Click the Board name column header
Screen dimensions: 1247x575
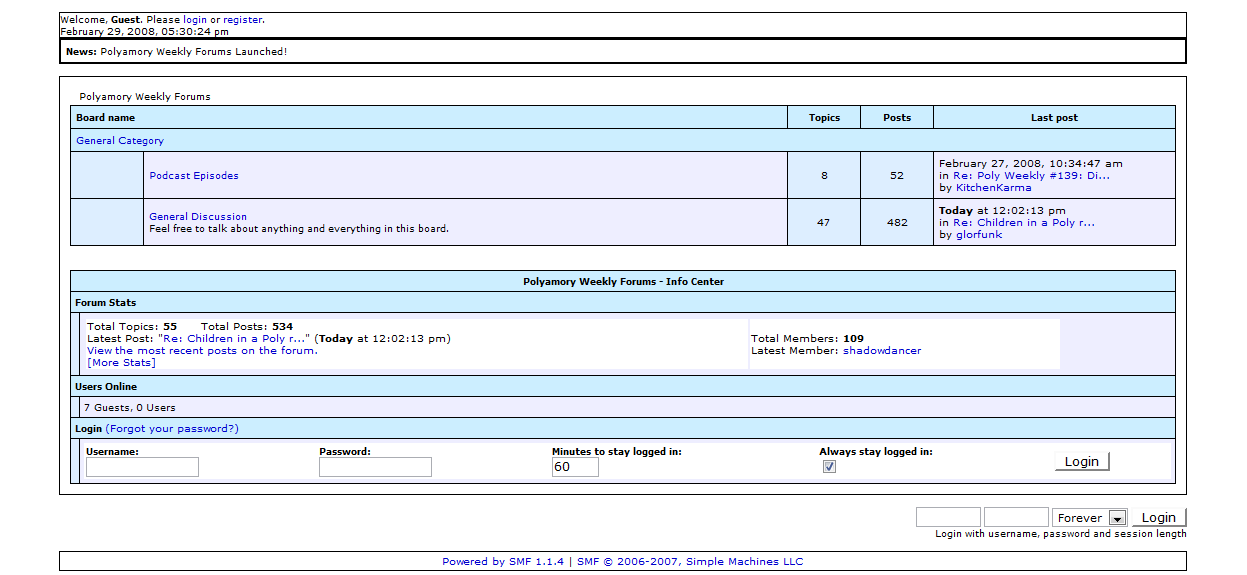(429, 118)
